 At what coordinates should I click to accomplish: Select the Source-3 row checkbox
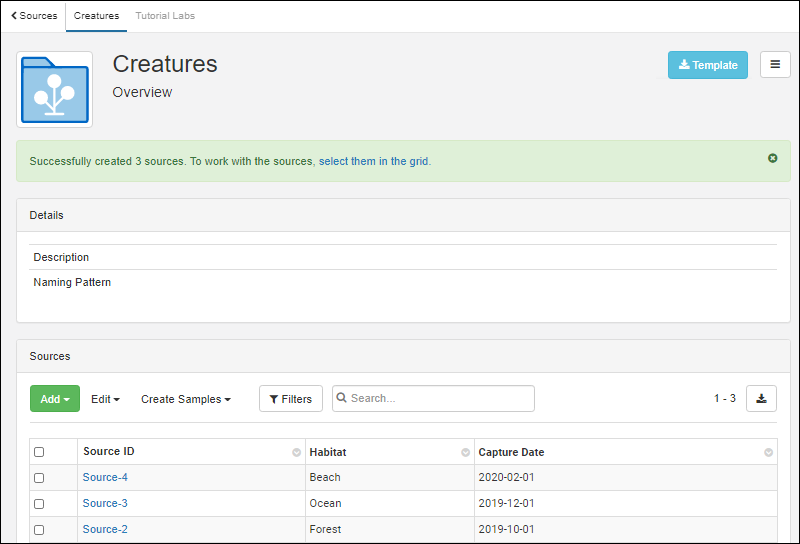39,504
